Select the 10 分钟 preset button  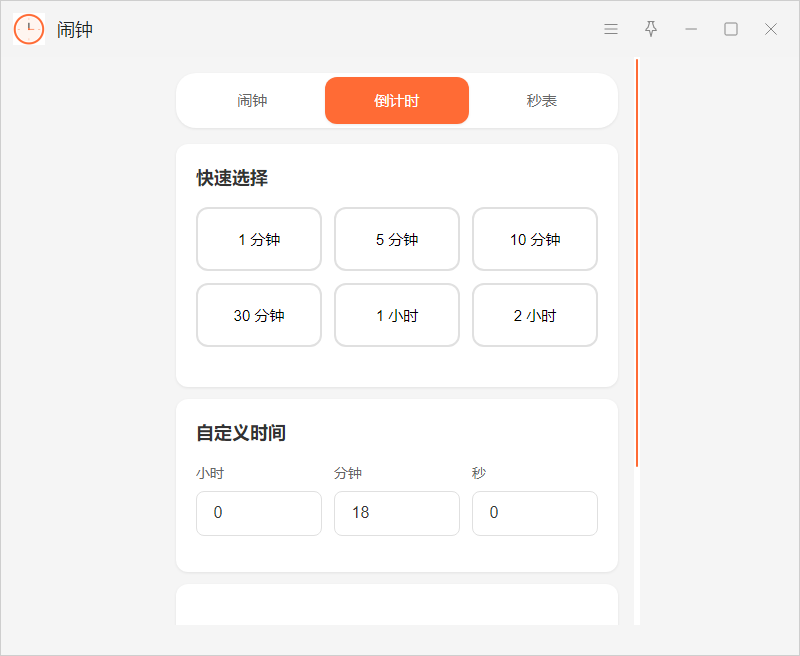pos(535,239)
